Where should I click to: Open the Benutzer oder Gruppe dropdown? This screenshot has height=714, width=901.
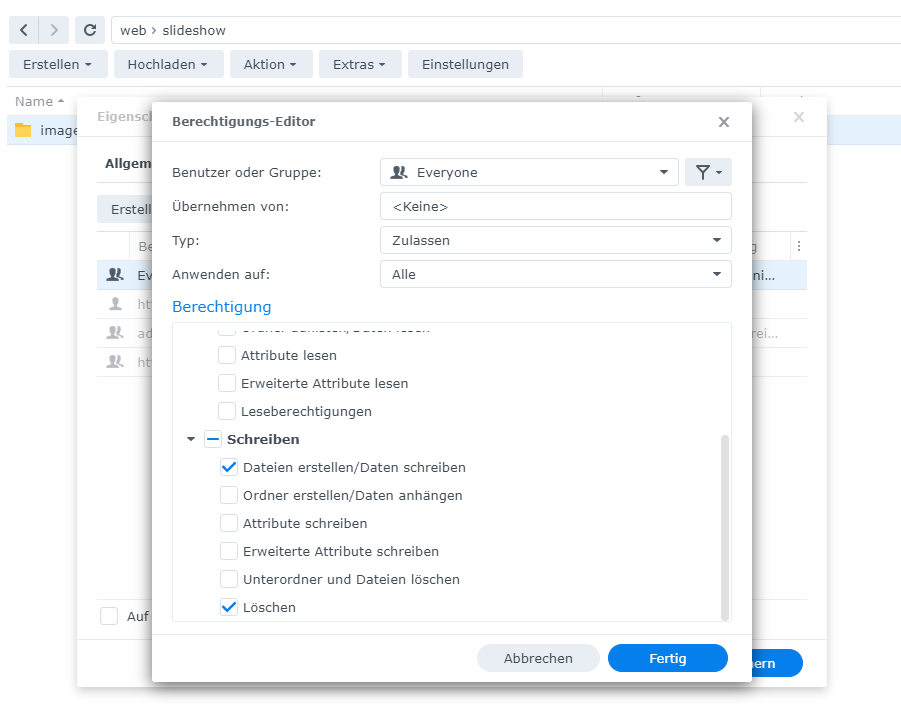click(x=529, y=173)
